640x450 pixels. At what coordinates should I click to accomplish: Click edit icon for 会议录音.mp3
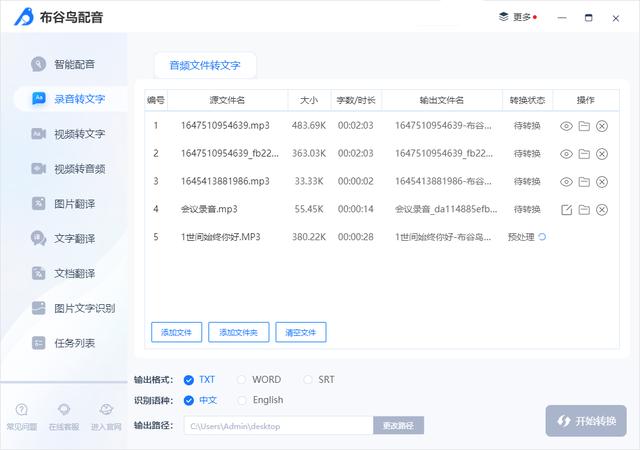point(566,209)
